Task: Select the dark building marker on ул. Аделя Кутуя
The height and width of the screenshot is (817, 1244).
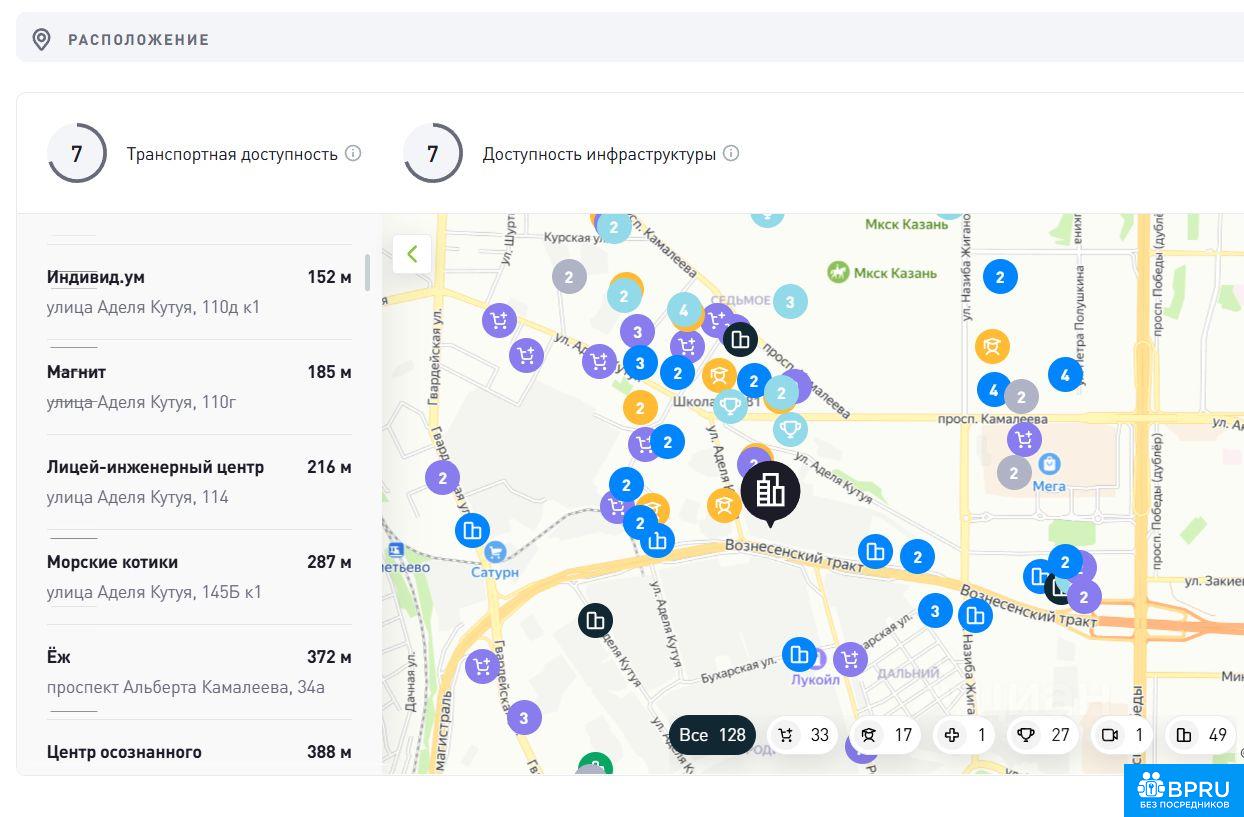Action: tap(595, 621)
